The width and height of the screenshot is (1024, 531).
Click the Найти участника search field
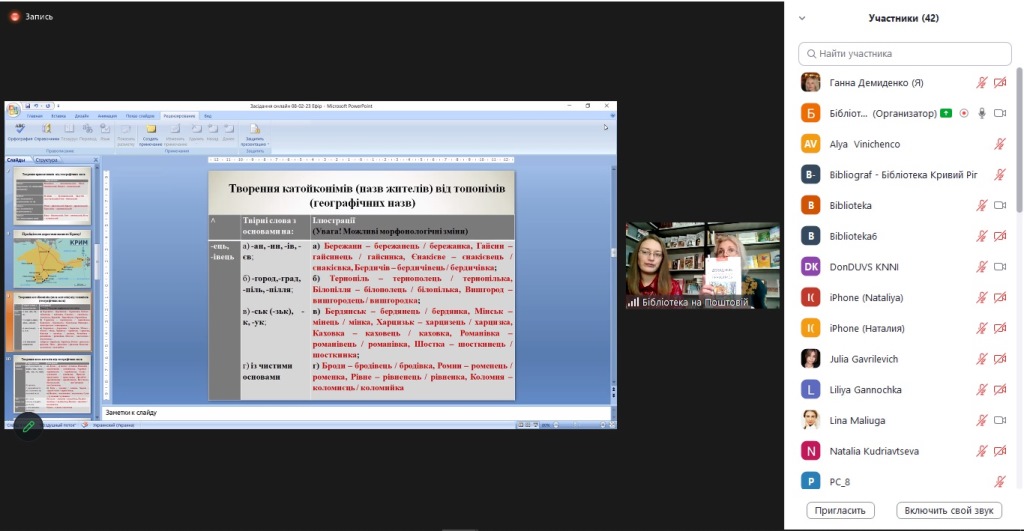(x=905, y=53)
